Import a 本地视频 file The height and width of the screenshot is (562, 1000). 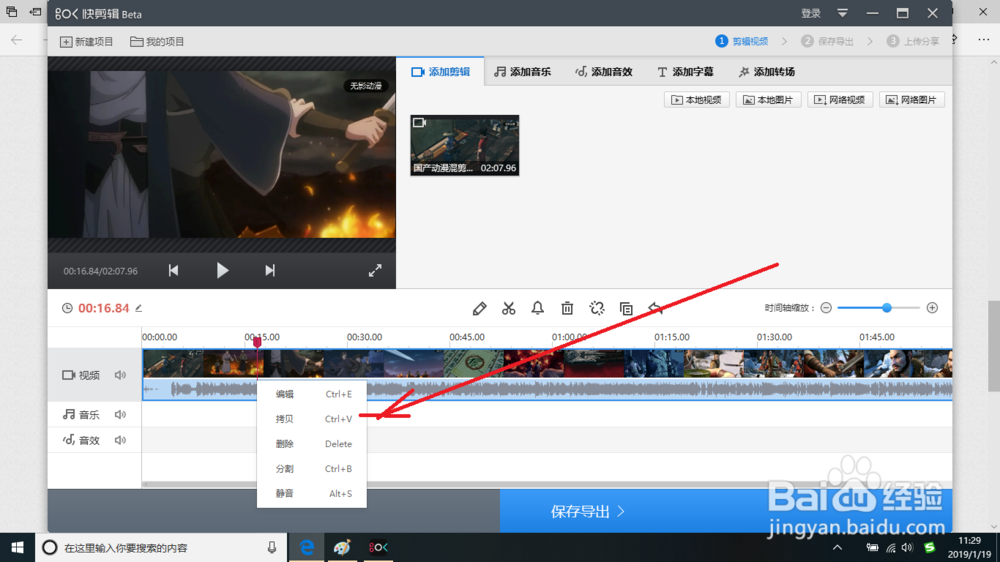point(696,100)
